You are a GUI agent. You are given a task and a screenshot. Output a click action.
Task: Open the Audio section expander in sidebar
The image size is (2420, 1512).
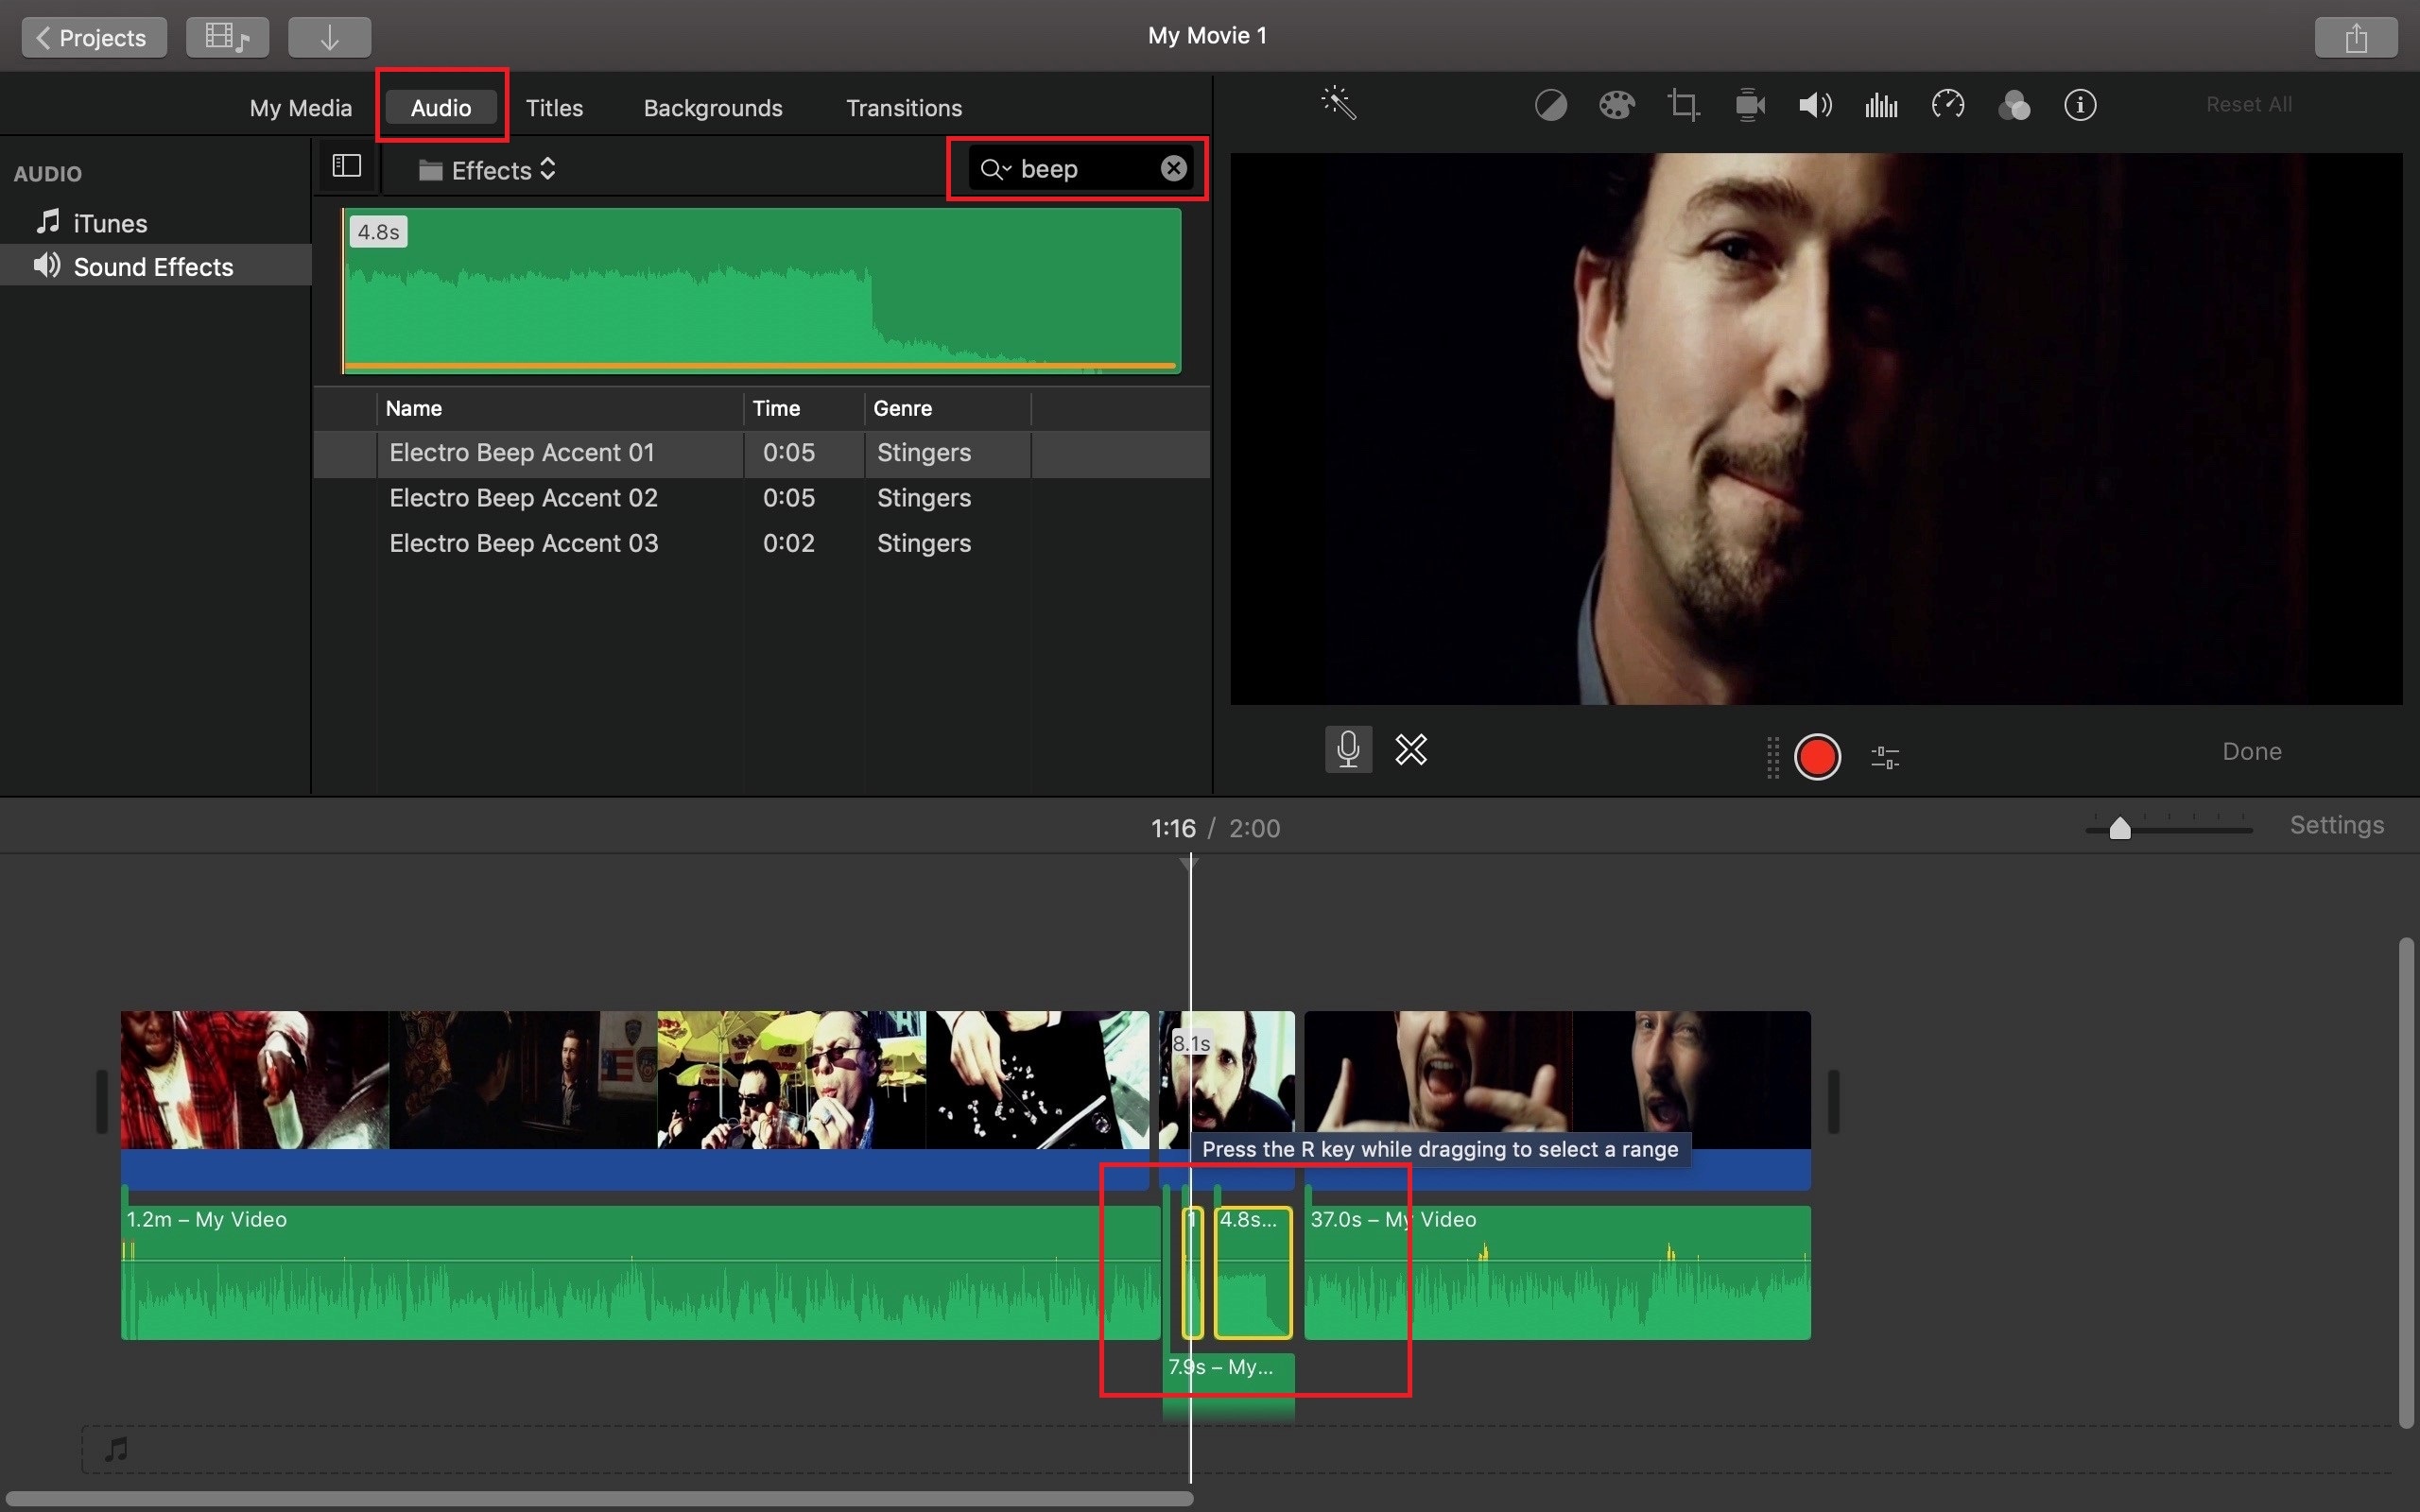47,172
